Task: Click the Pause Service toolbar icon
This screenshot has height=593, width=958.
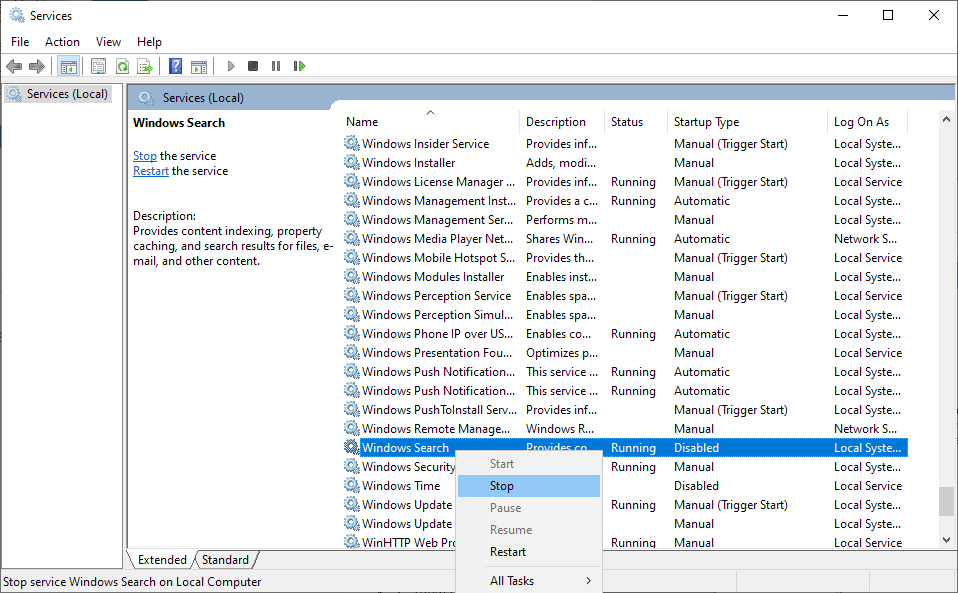Action: coord(276,67)
